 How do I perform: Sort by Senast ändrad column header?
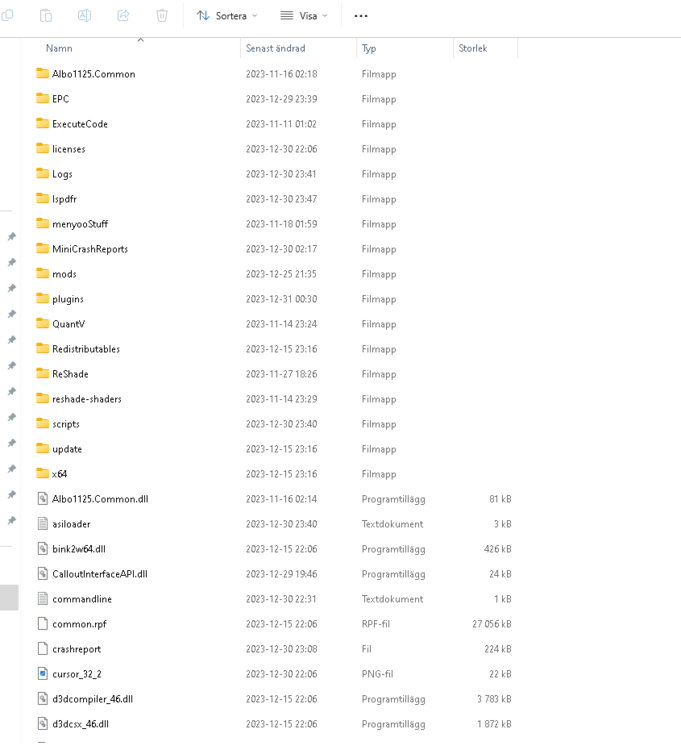click(x=275, y=48)
